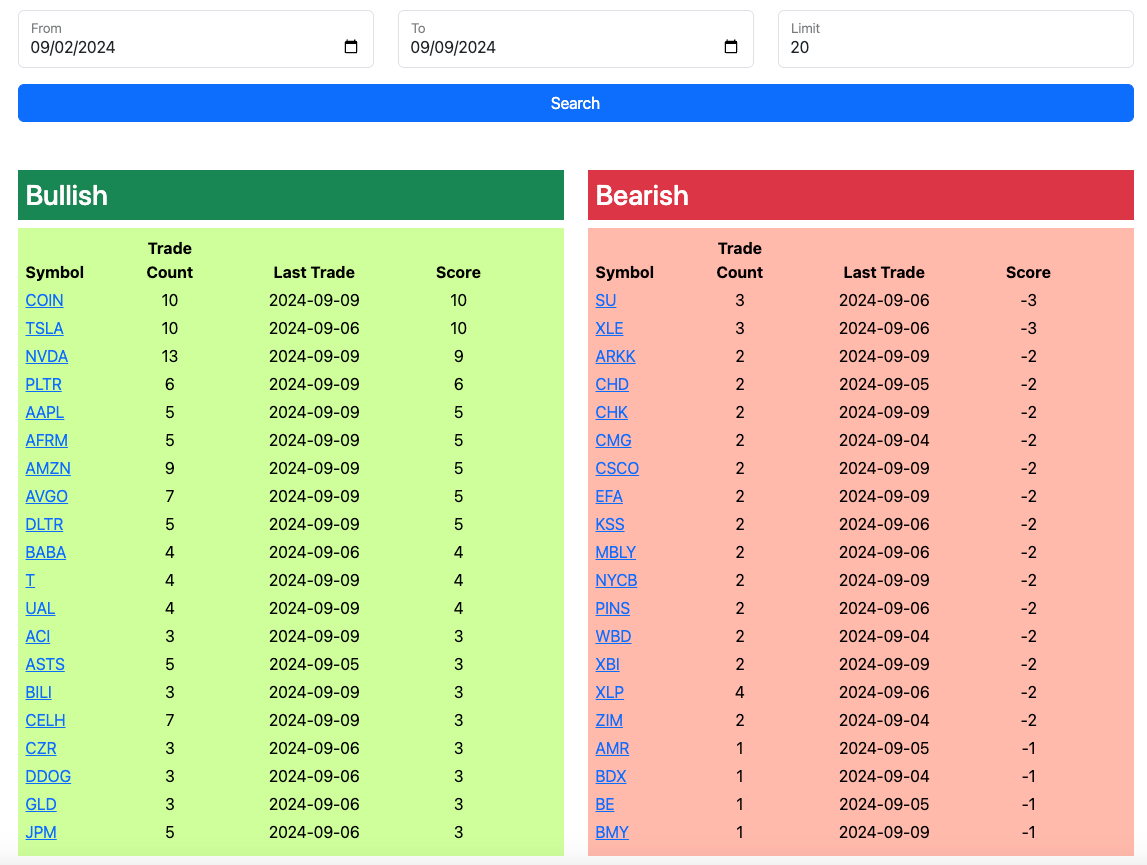Open the AMR symbol link
This screenshot has width=1147, height=865.
pyautogui.click(x=612, y=749)
